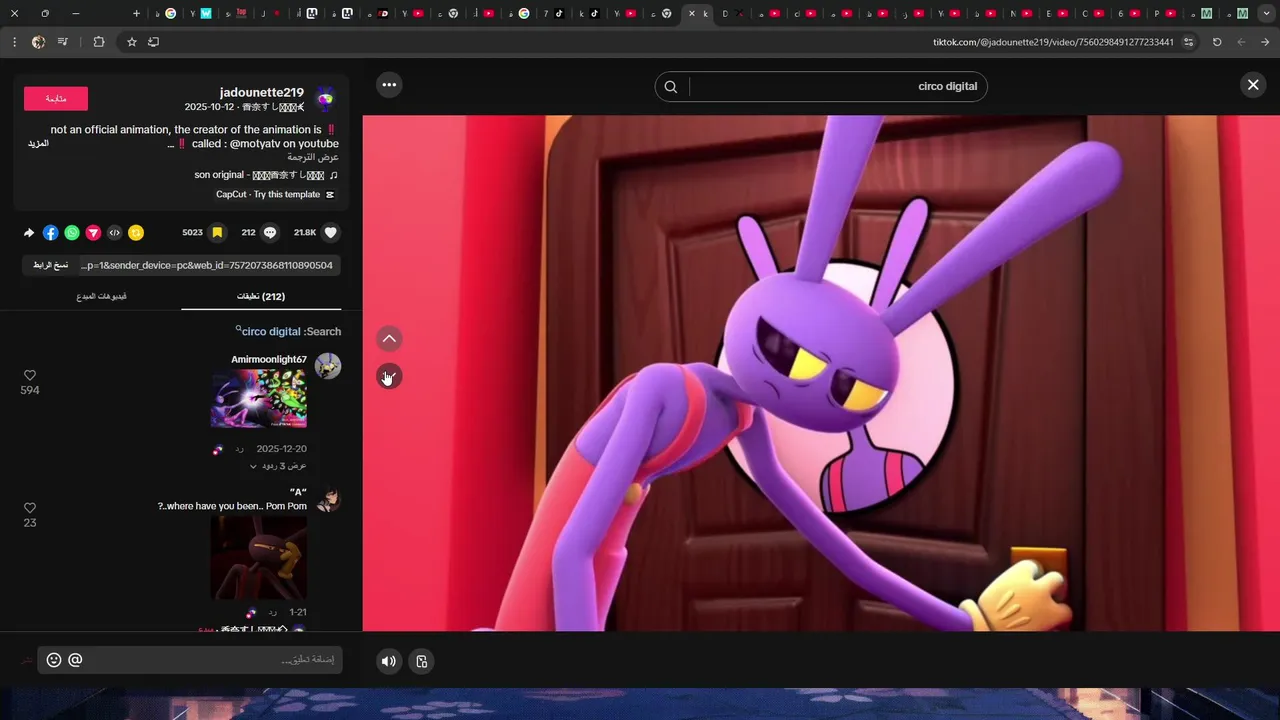The image size is (1280, 720).
Task: Expand the 3 replies under Amirmoonlight67's comment
Action: point(278,466)
